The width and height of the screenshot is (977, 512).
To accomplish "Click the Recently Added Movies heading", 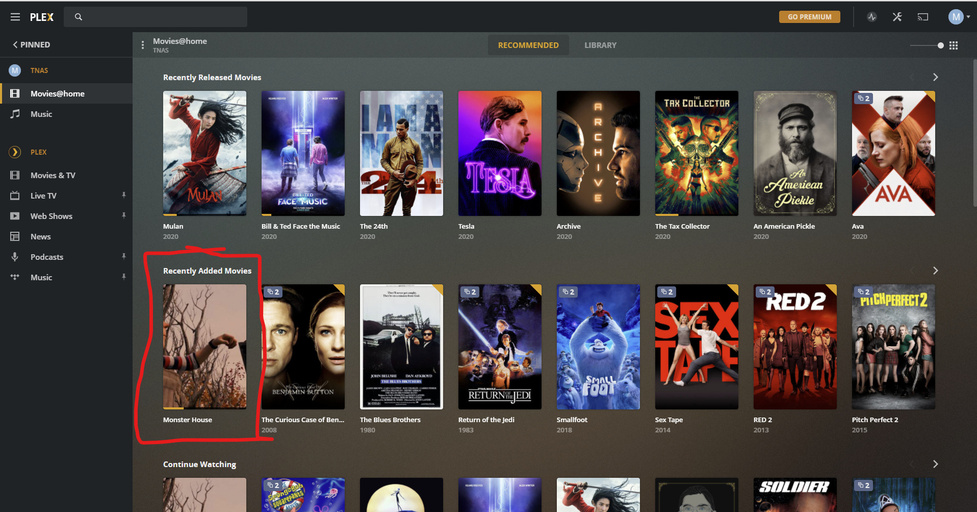I will [x=207, y=271].
